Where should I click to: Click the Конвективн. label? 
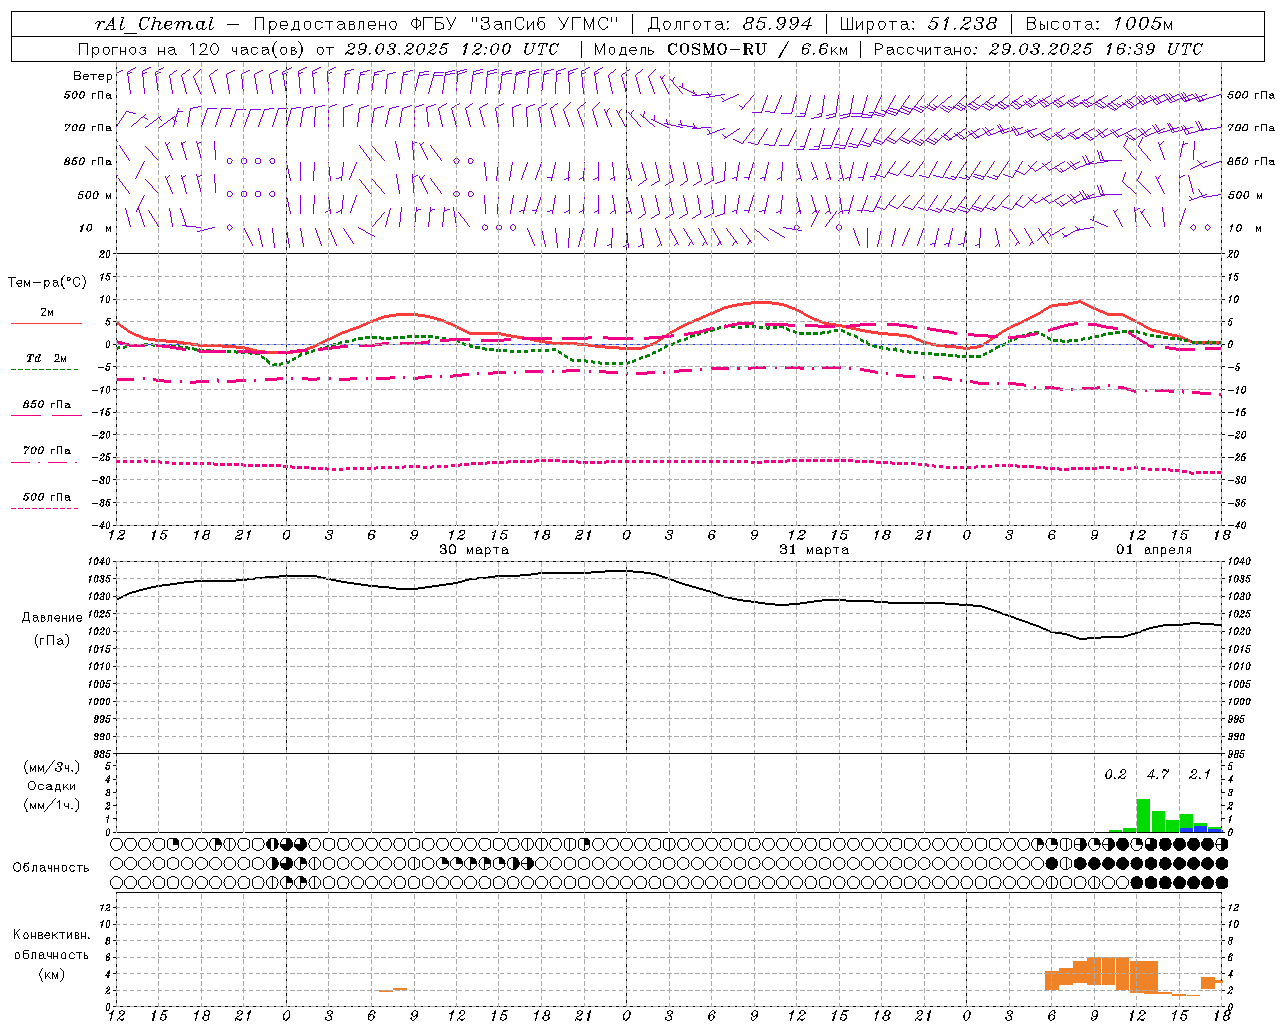pyautogui.click(x=52, y=935)
